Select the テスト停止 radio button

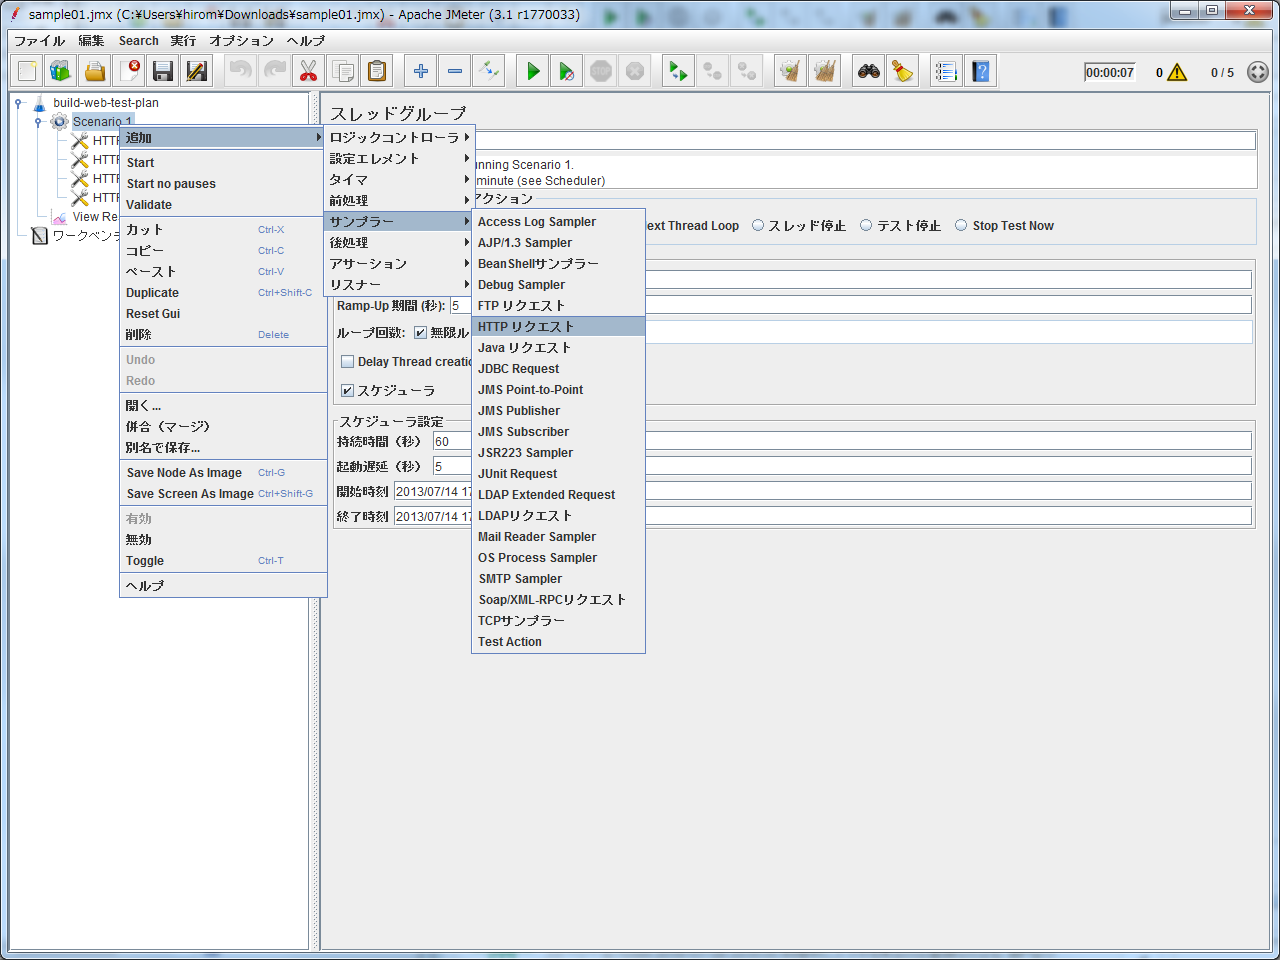click(x=866, y=225)
